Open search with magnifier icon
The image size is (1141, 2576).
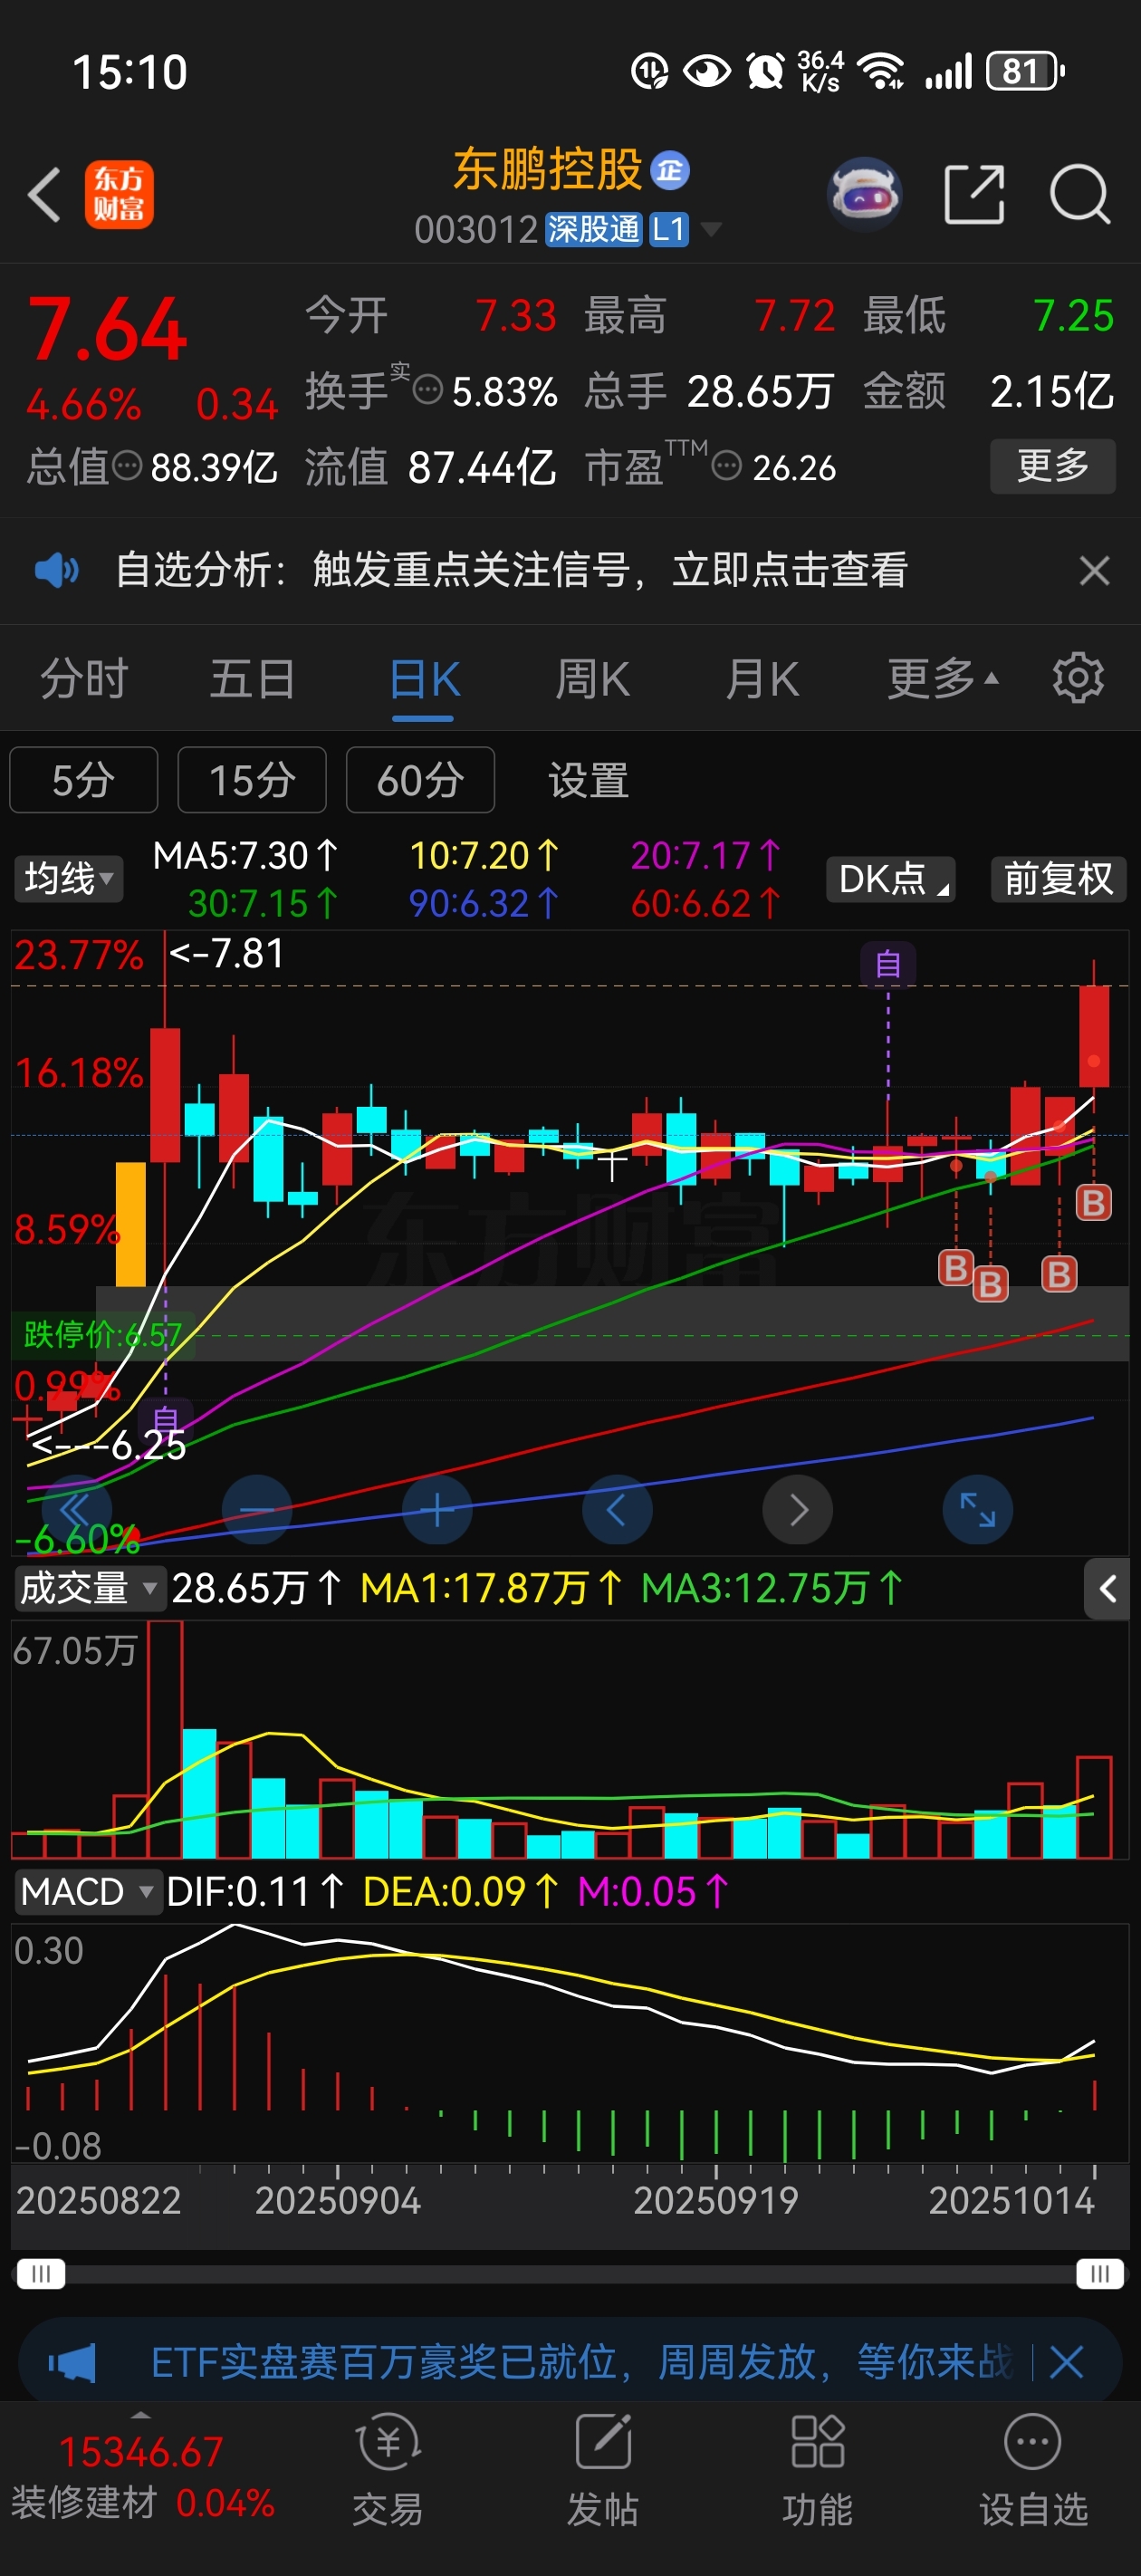pos(1080,194)
